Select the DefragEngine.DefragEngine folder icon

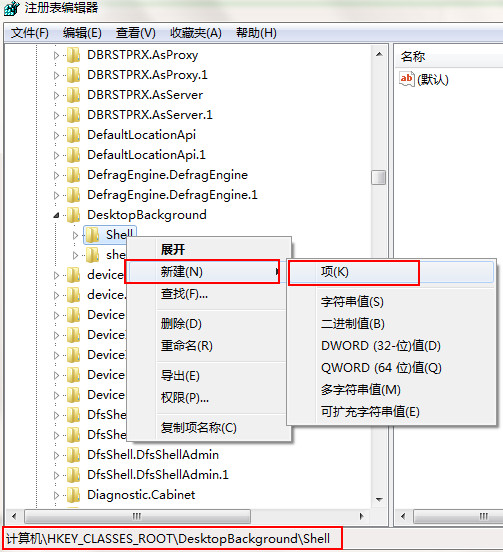73,175
